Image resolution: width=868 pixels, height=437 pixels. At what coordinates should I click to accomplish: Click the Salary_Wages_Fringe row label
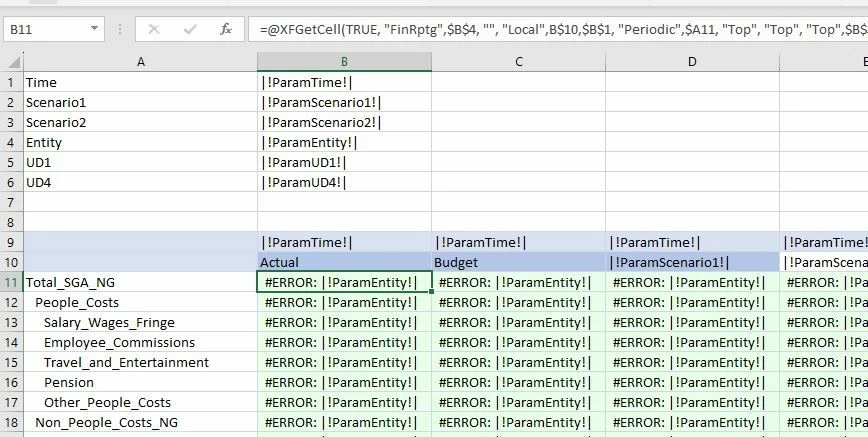coord(141,322)
